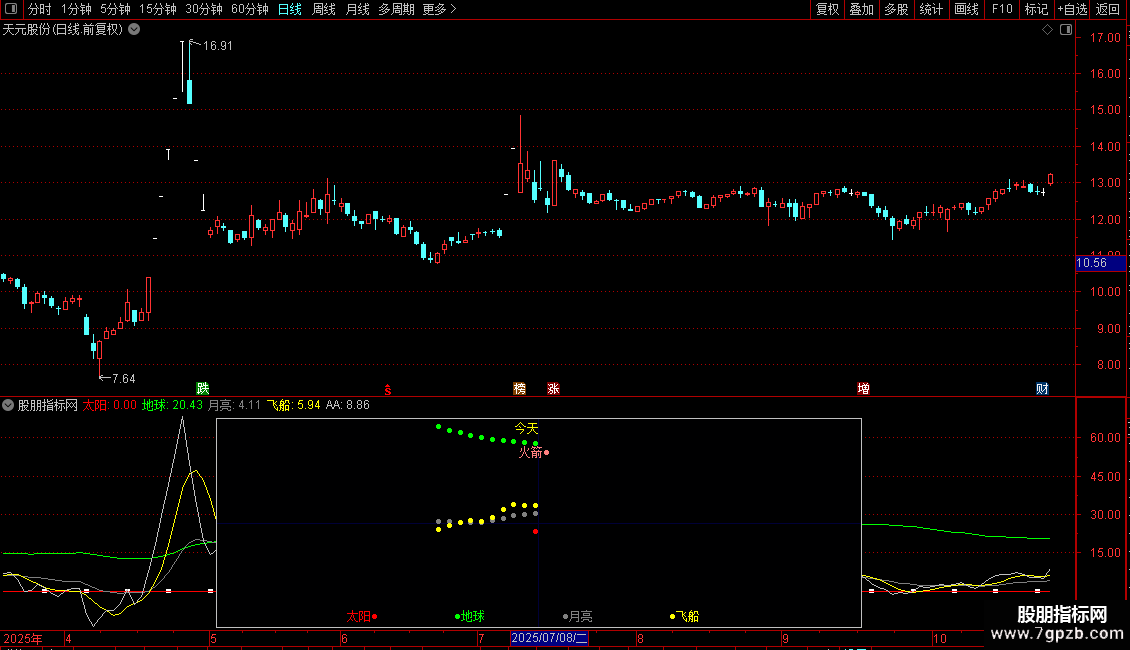Click the 增 event marker icon

863,388
